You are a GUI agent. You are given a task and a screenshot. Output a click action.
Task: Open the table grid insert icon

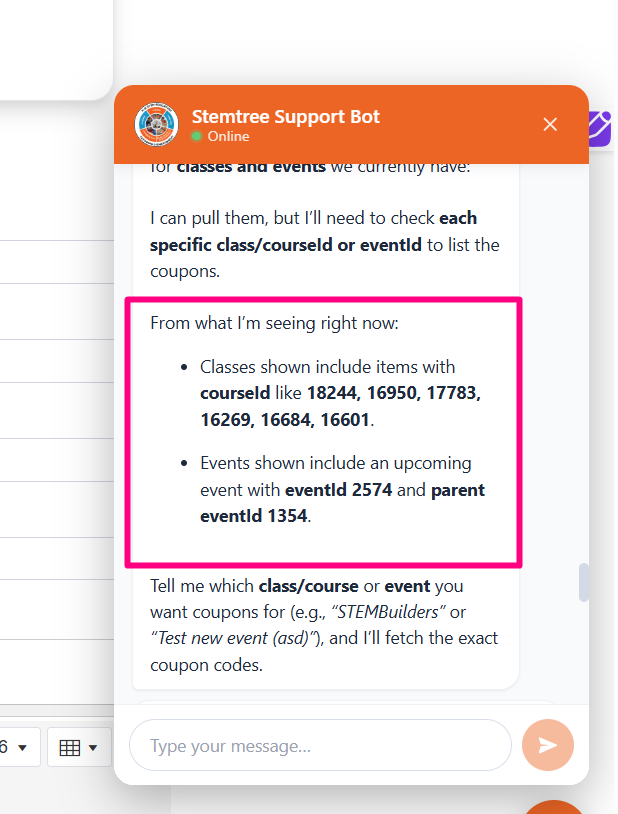pyautogui.click(x=70, y=748)
